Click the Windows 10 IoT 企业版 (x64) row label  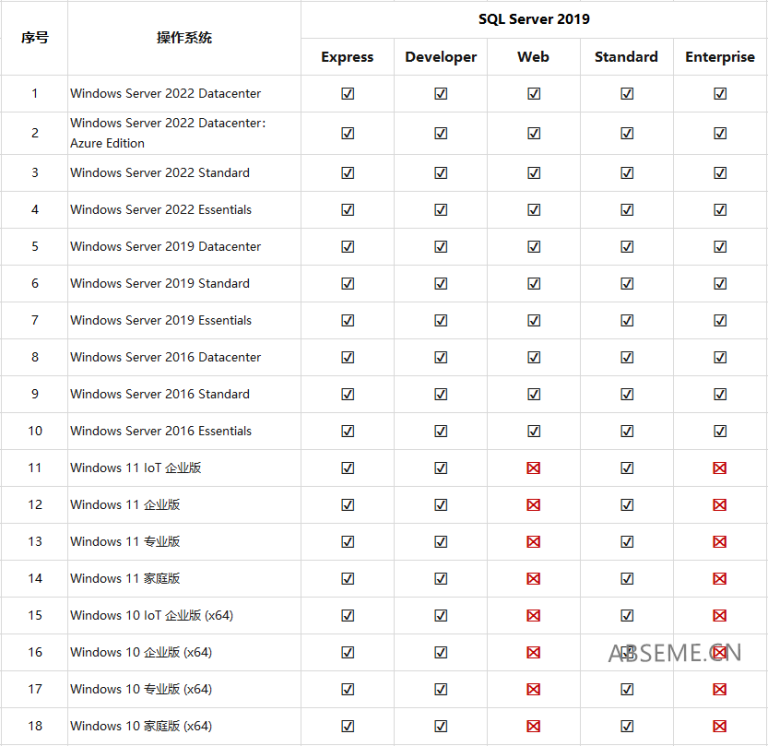click(x=151, y=616)
